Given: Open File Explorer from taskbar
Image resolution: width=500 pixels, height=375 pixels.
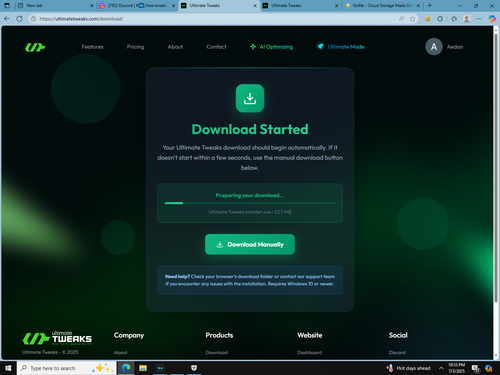Looking at the screenshot, I should point(143,368).
